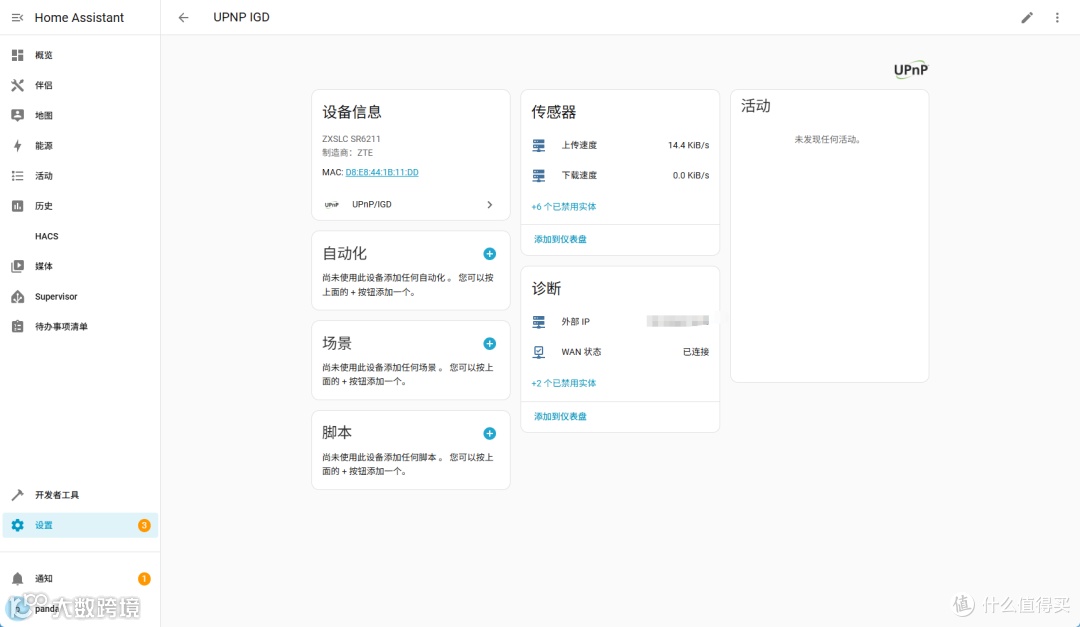The width and height of the screenshot is (1080, 627).
Task: Click the pencil edit icon top right
Action: (1027, 17)
